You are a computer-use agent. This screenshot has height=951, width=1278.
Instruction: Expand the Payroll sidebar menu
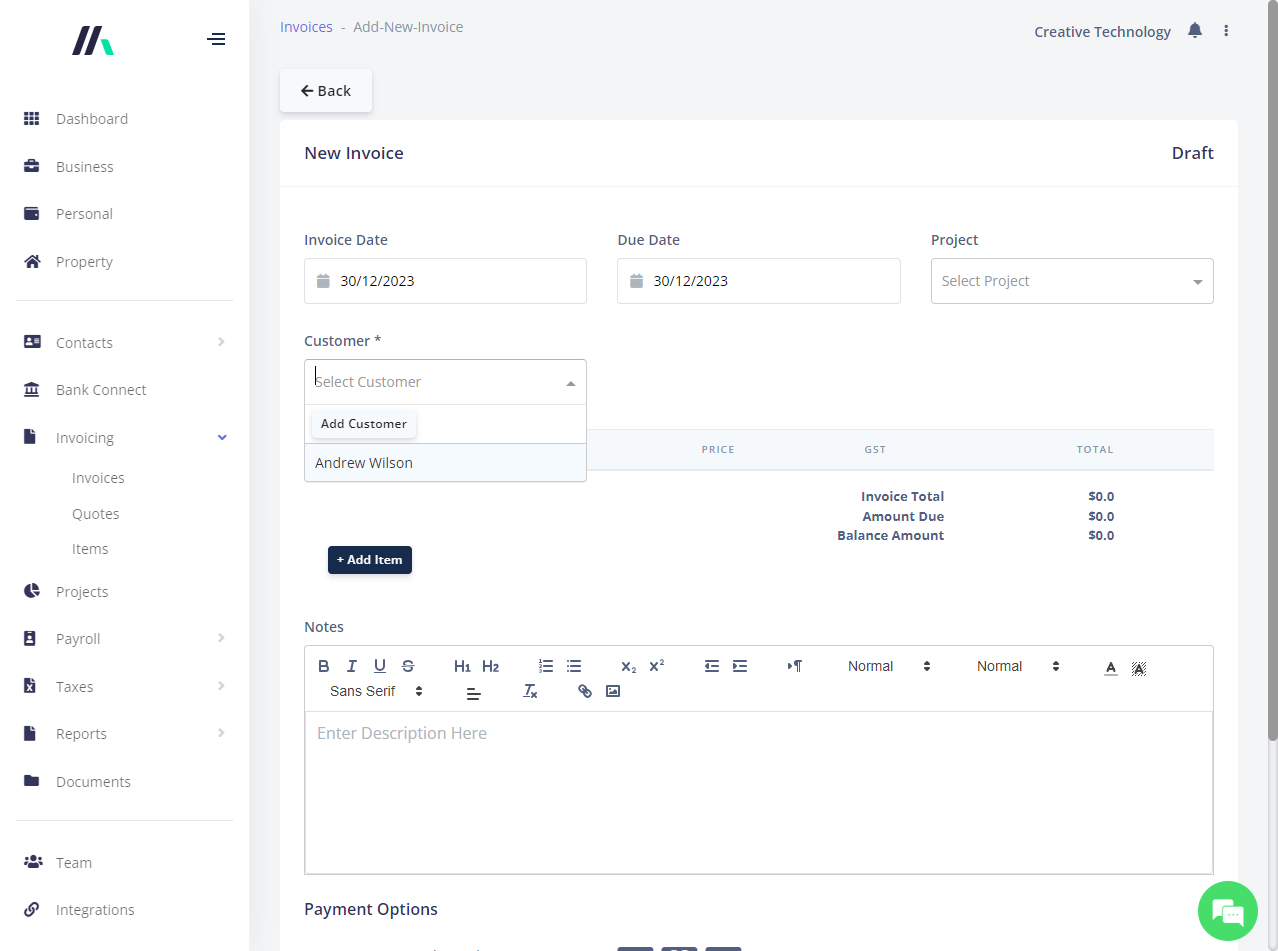[124, 638]
